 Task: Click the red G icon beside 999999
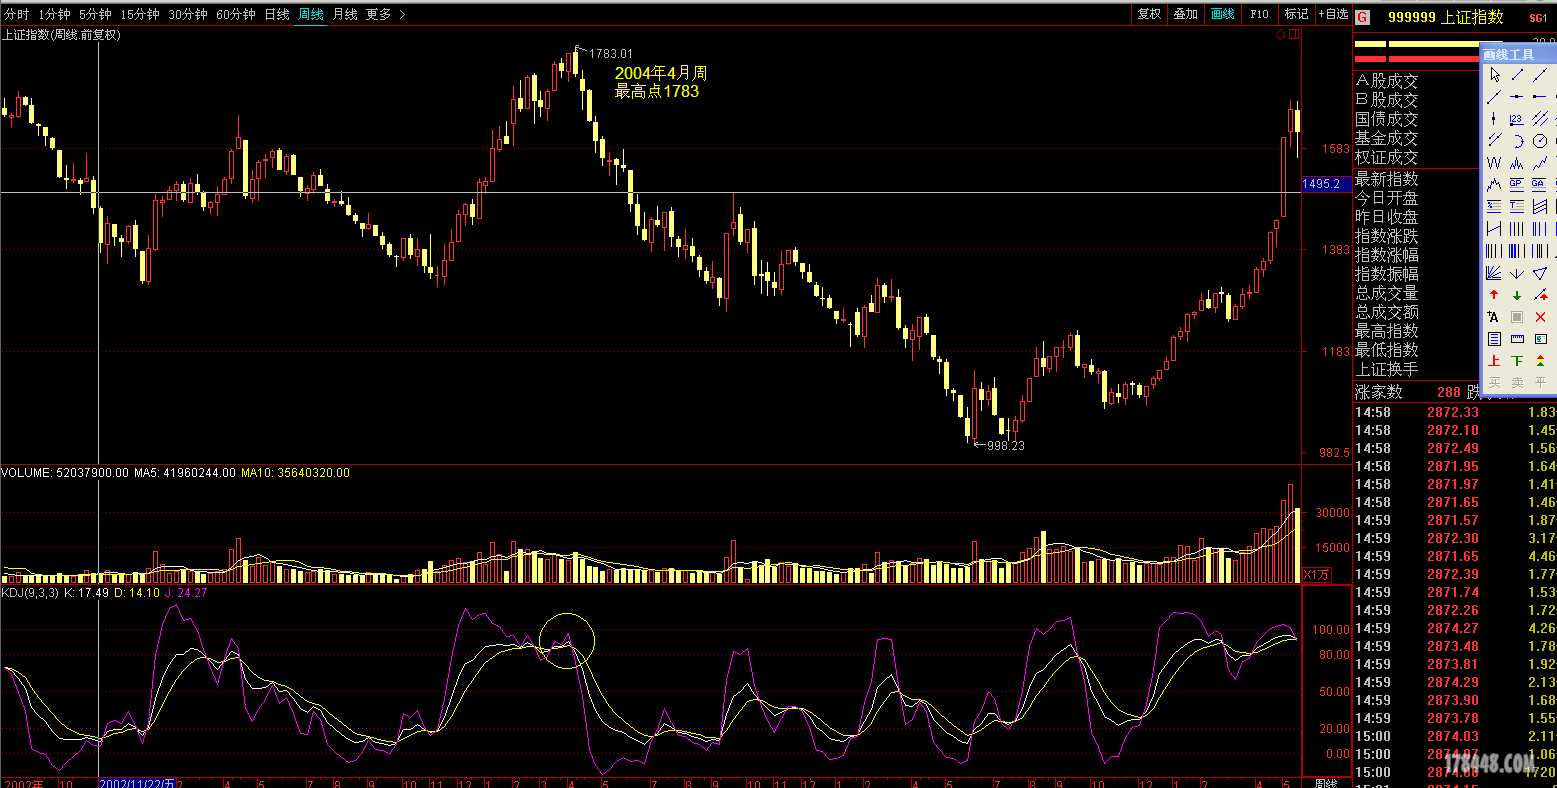pyautogui.click(x=1362, y=17)
